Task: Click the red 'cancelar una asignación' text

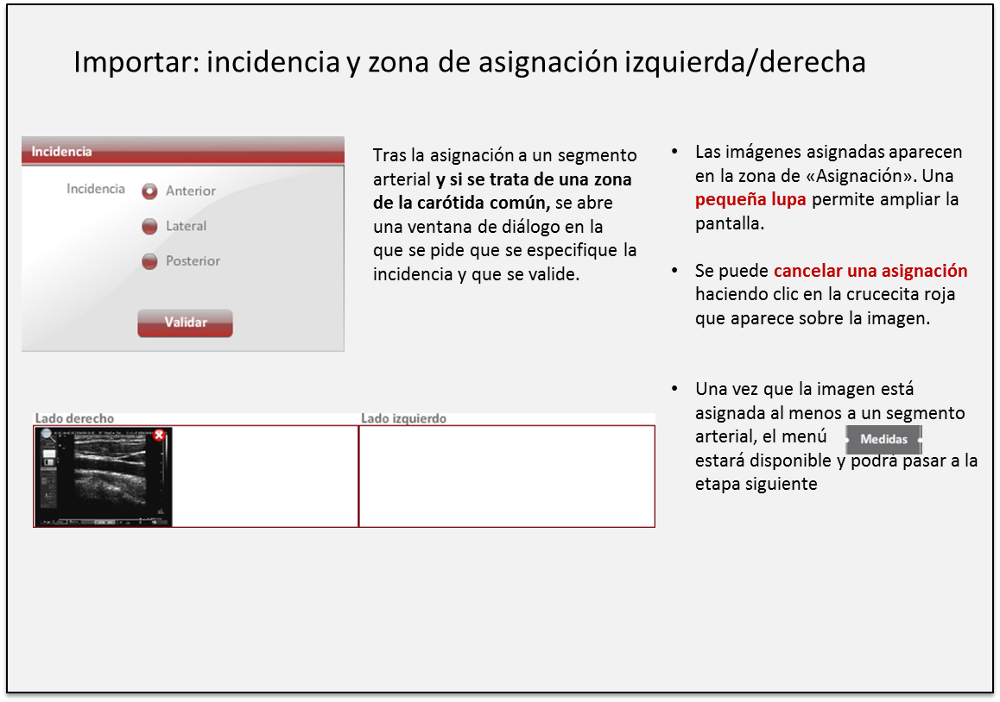Action: click(870, 271)
